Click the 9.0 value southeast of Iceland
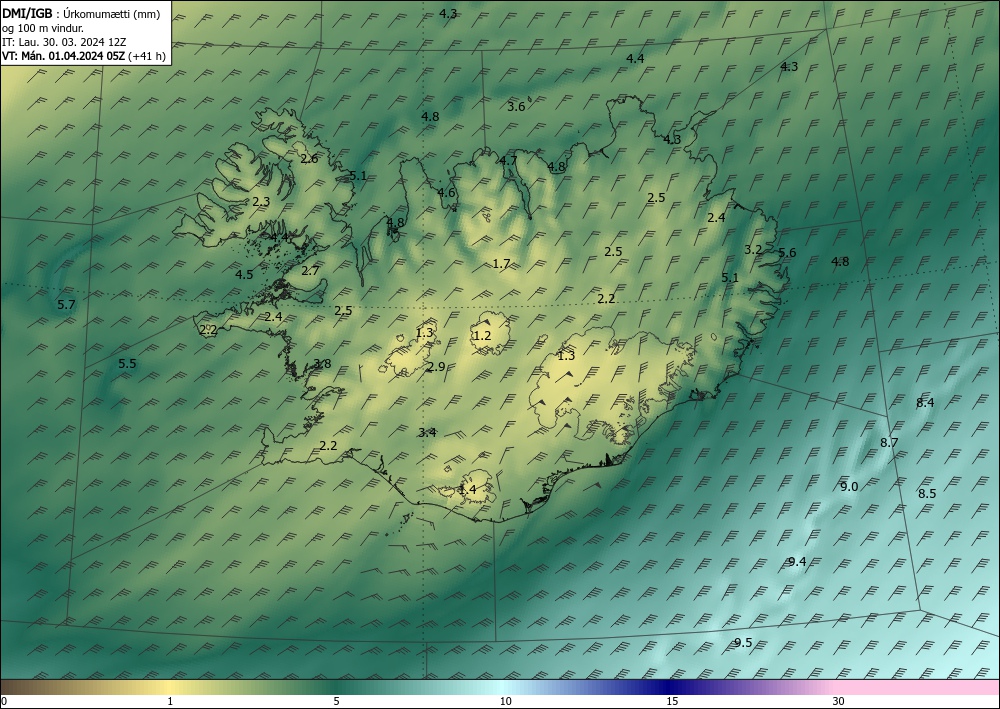 tap(849, 486)
